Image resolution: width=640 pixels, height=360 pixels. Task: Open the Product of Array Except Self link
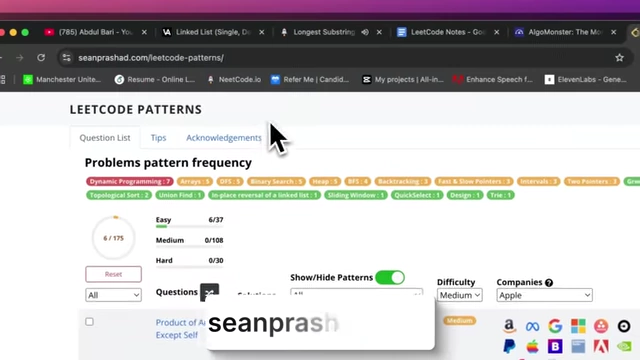[x=180, y=329]
